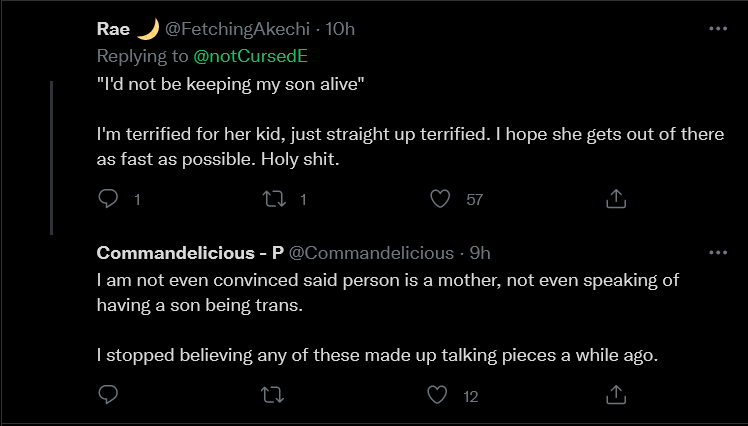Open the three-dot menu on Rae's tweet

coord(718,29)
